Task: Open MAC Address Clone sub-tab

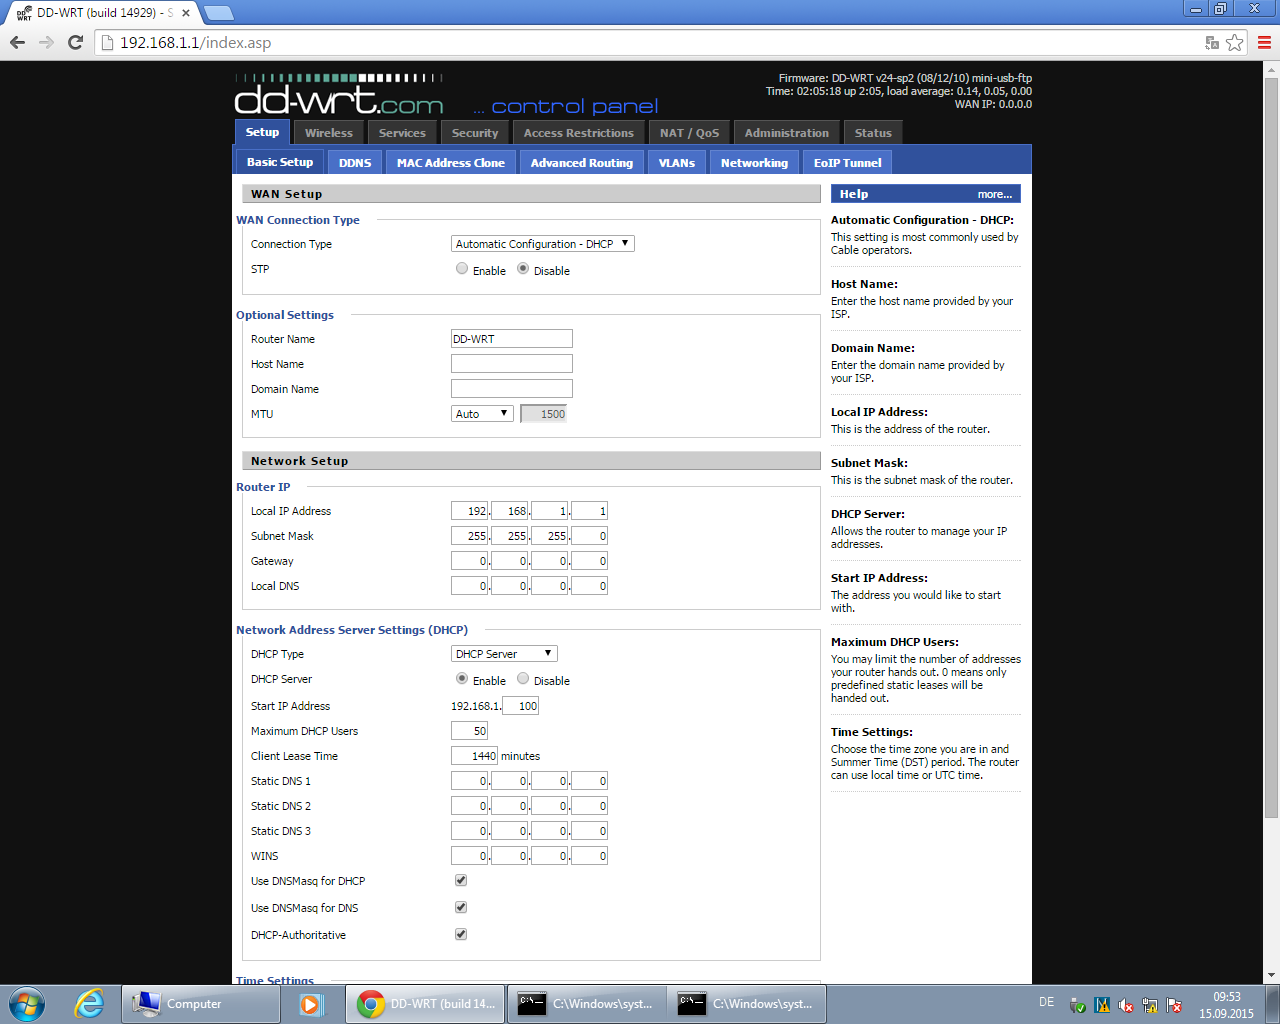Action: 451,163
